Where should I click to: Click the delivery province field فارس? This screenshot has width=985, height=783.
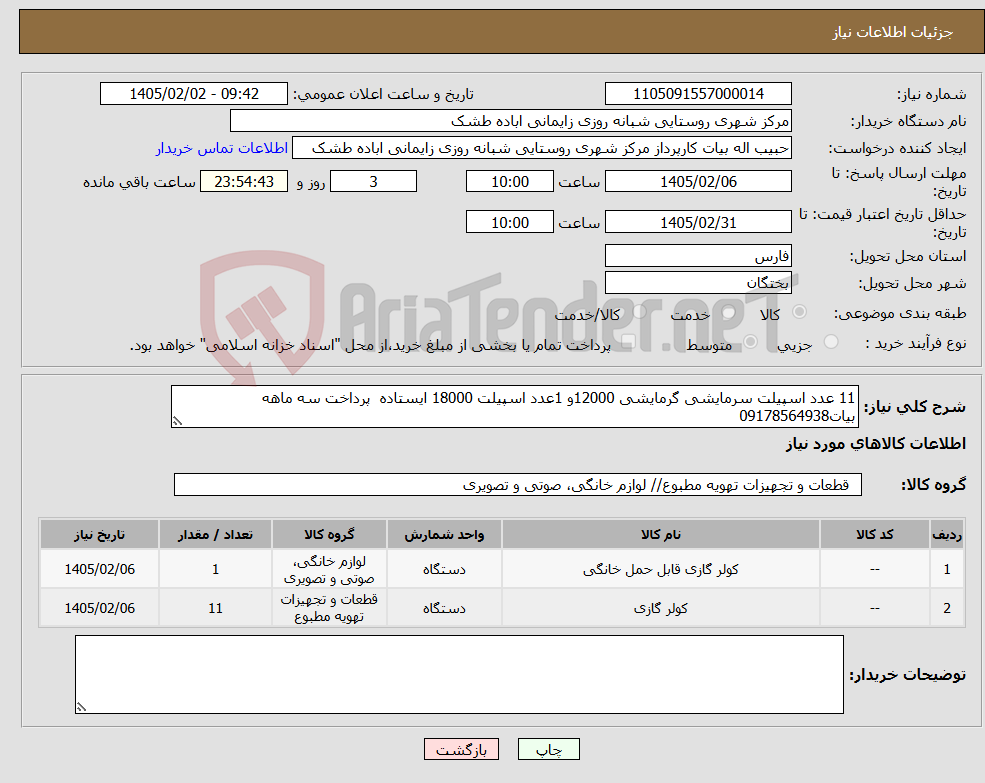[698, 256]
